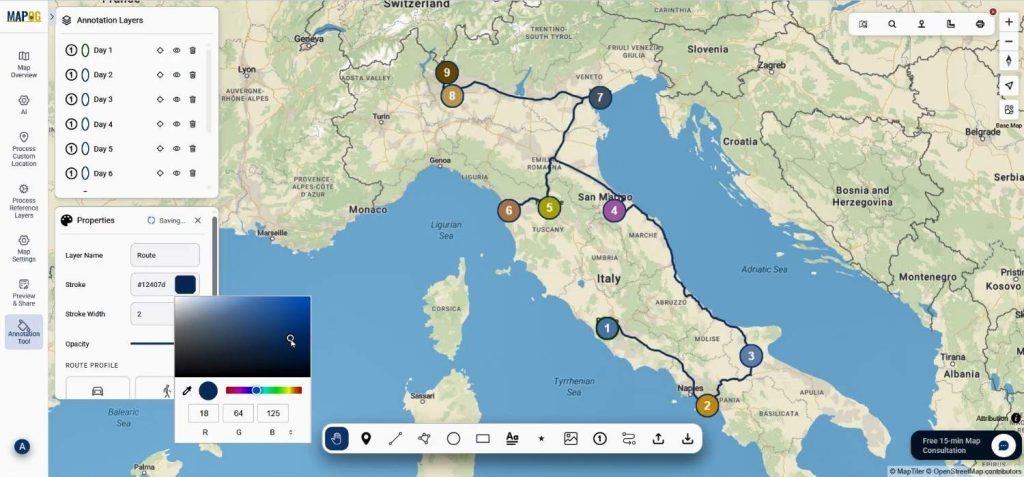The image size is (1024, 477).
Task: Open Process Custom Location
Action: (24, 149)
